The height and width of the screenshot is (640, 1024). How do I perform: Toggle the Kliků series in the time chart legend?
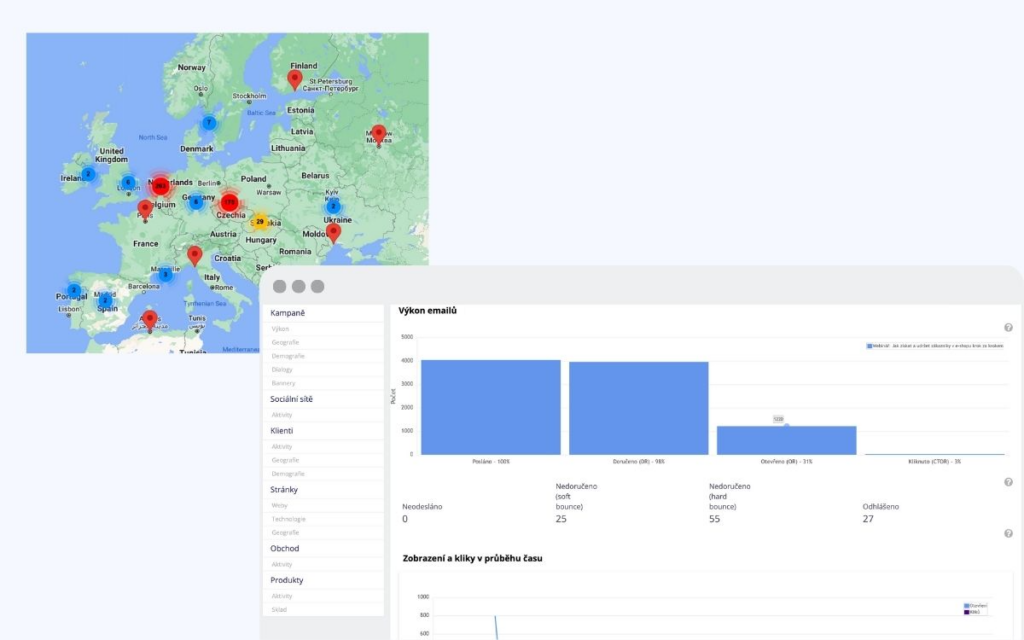tap(972, 612)
